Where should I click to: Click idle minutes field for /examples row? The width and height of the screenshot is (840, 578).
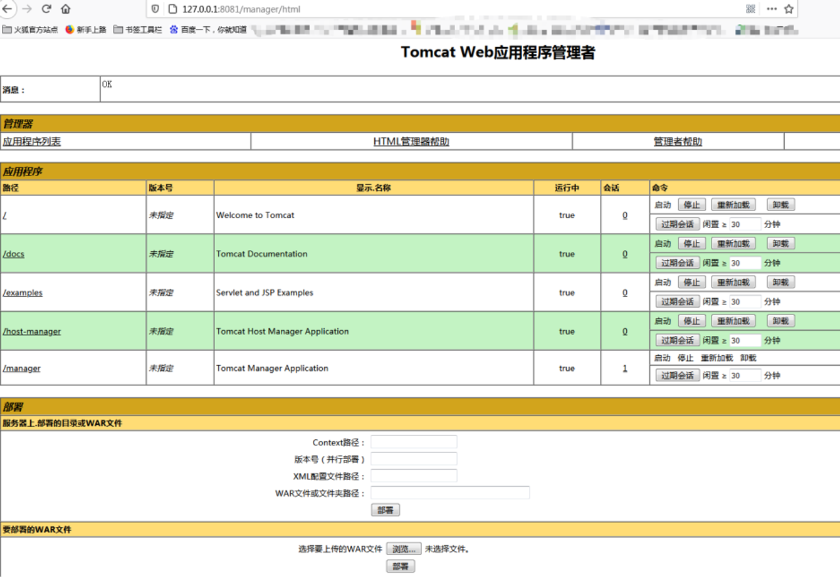point(745,302)
